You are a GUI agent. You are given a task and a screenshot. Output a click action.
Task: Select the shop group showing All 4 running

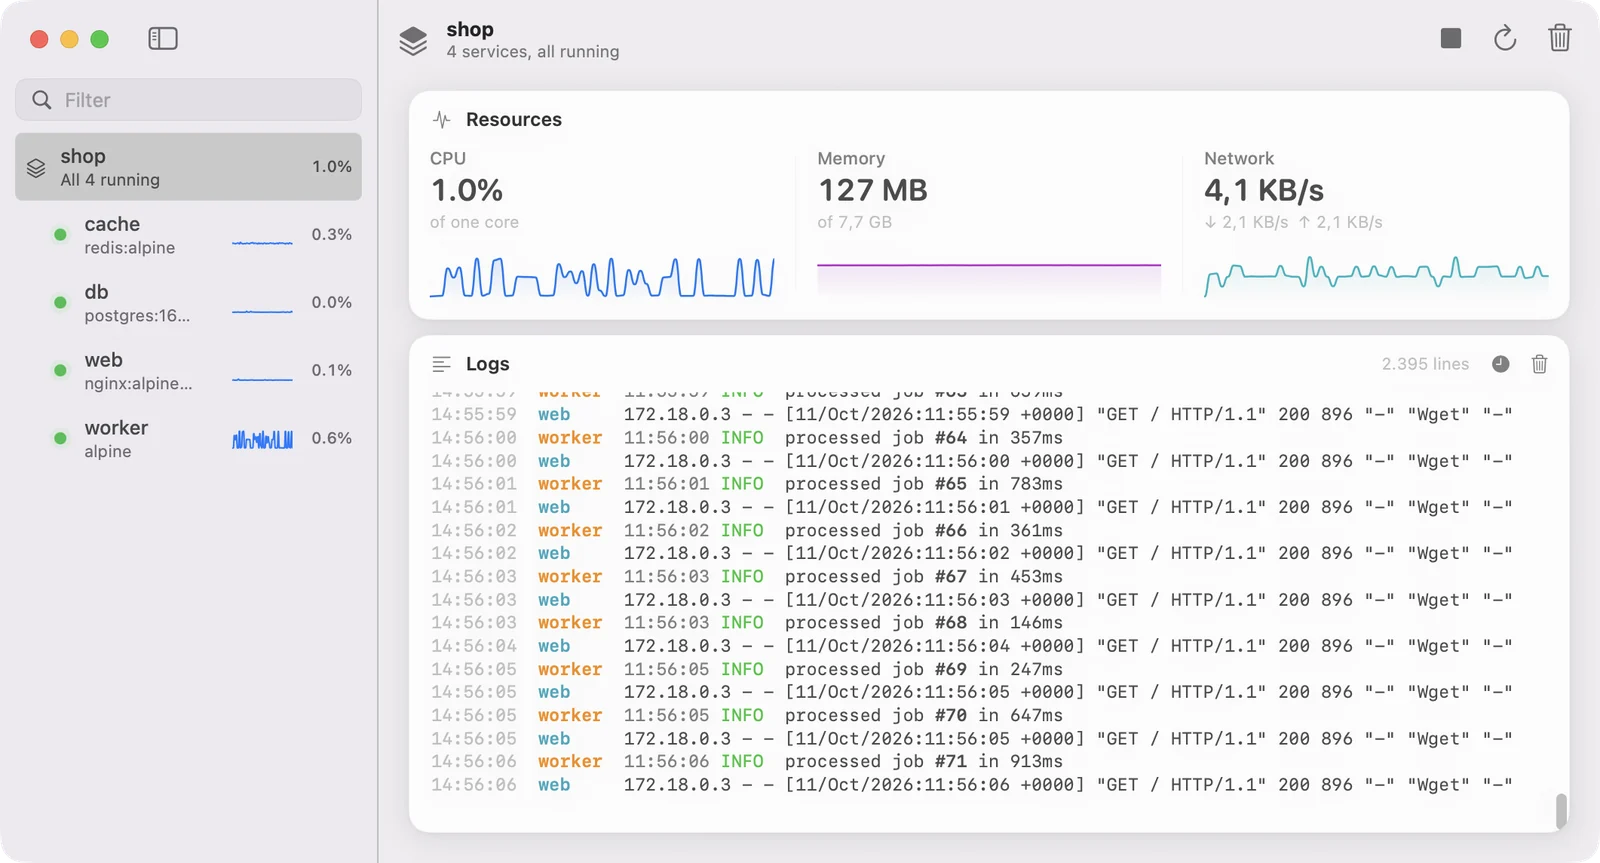coord(188,167)
